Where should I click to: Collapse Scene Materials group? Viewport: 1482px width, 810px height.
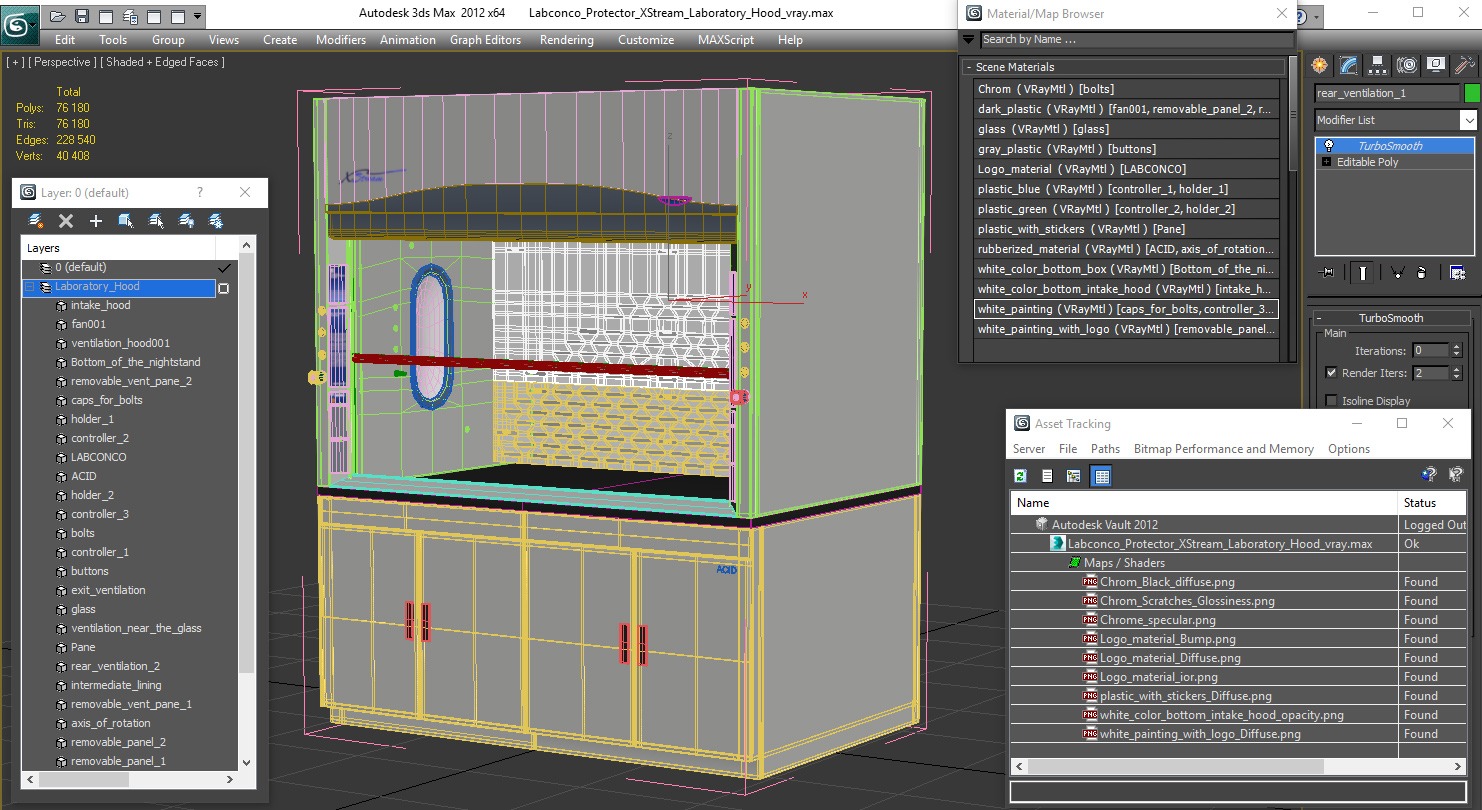pyautogui.click(x=968, y=67)
